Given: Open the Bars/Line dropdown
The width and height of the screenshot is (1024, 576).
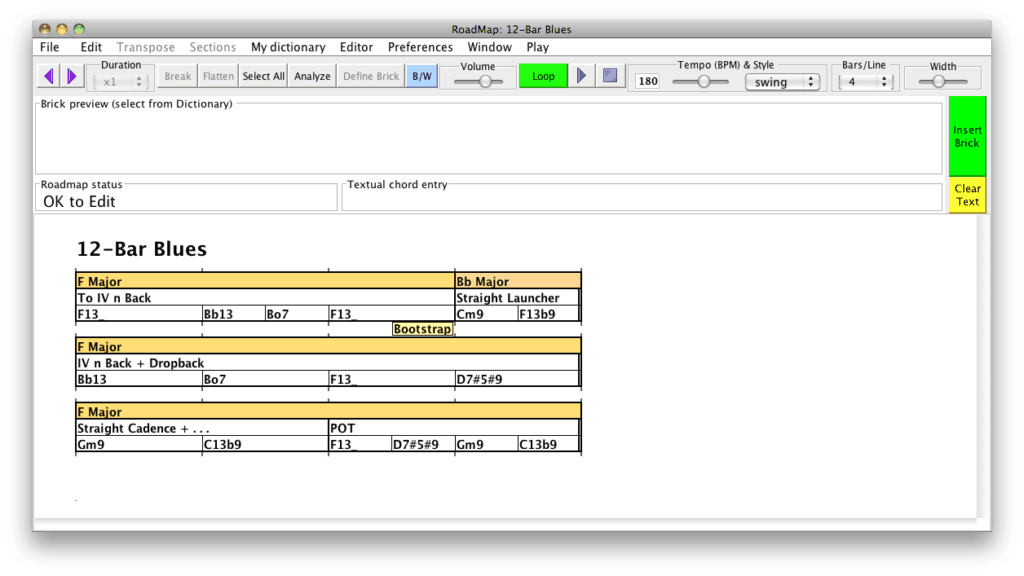Looking at the screenshot, I should click(x=864, y=82).
